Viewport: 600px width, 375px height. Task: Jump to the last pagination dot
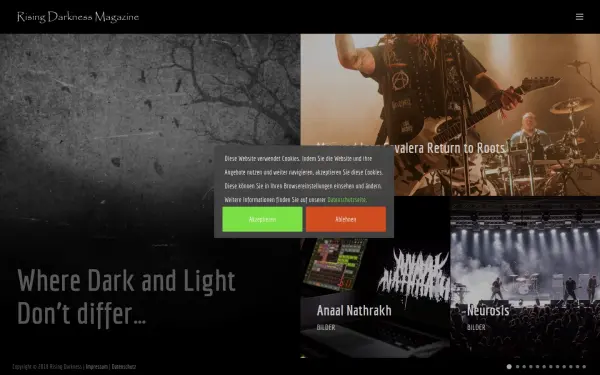coord(584,367)
